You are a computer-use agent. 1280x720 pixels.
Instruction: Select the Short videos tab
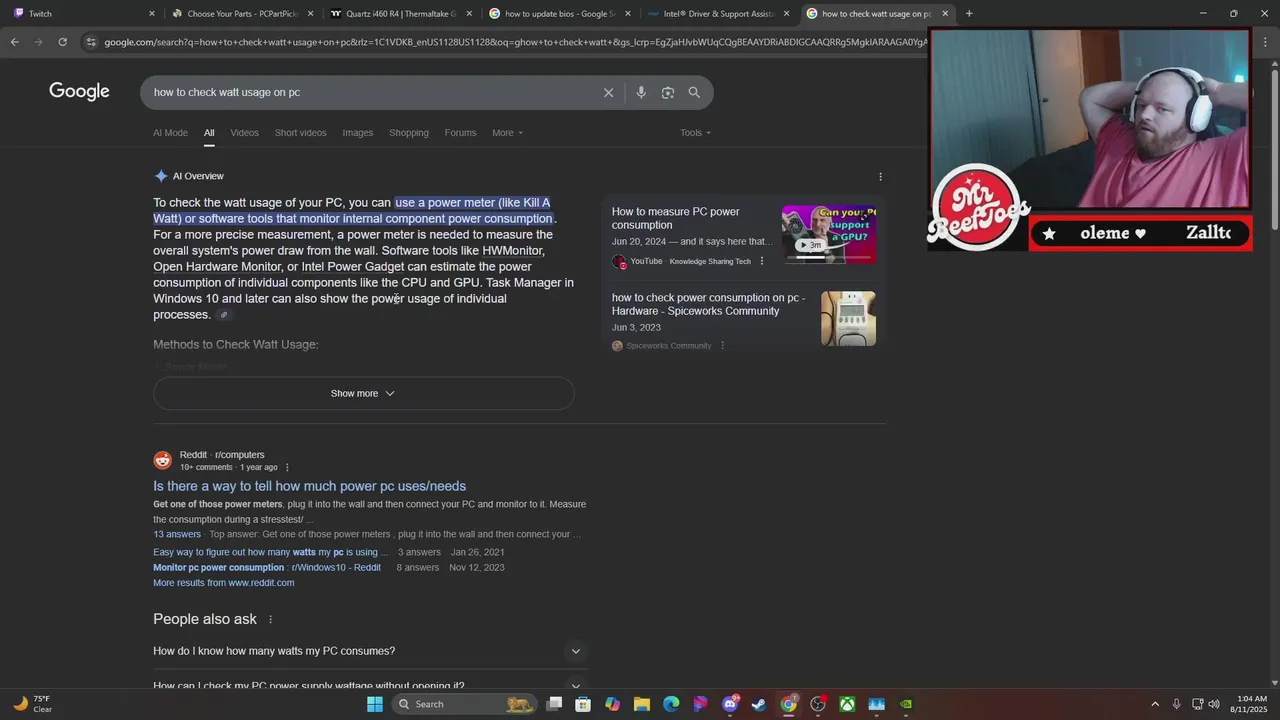click(300, 133)
